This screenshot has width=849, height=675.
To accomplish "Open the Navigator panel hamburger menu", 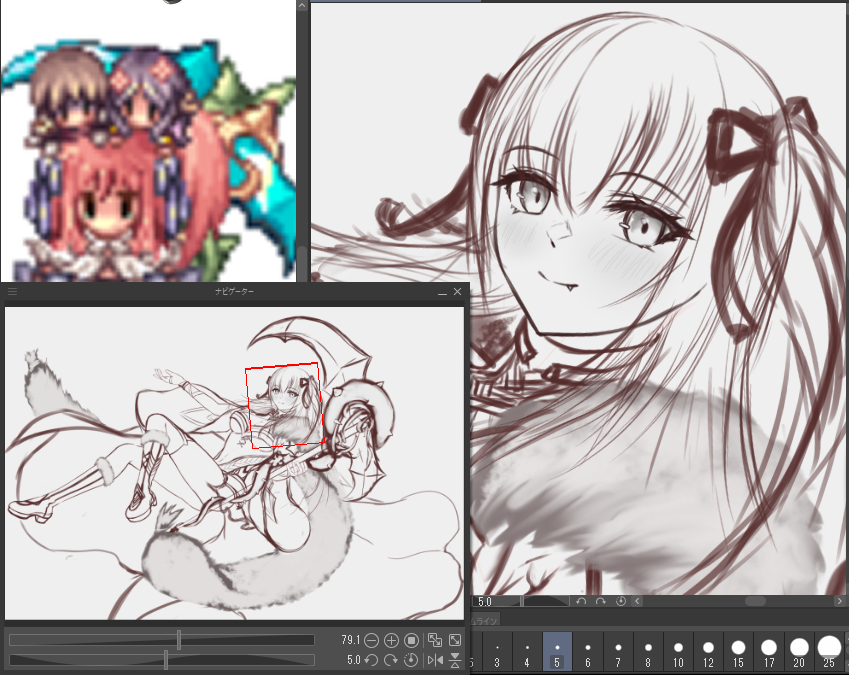I will pos(12,291).
